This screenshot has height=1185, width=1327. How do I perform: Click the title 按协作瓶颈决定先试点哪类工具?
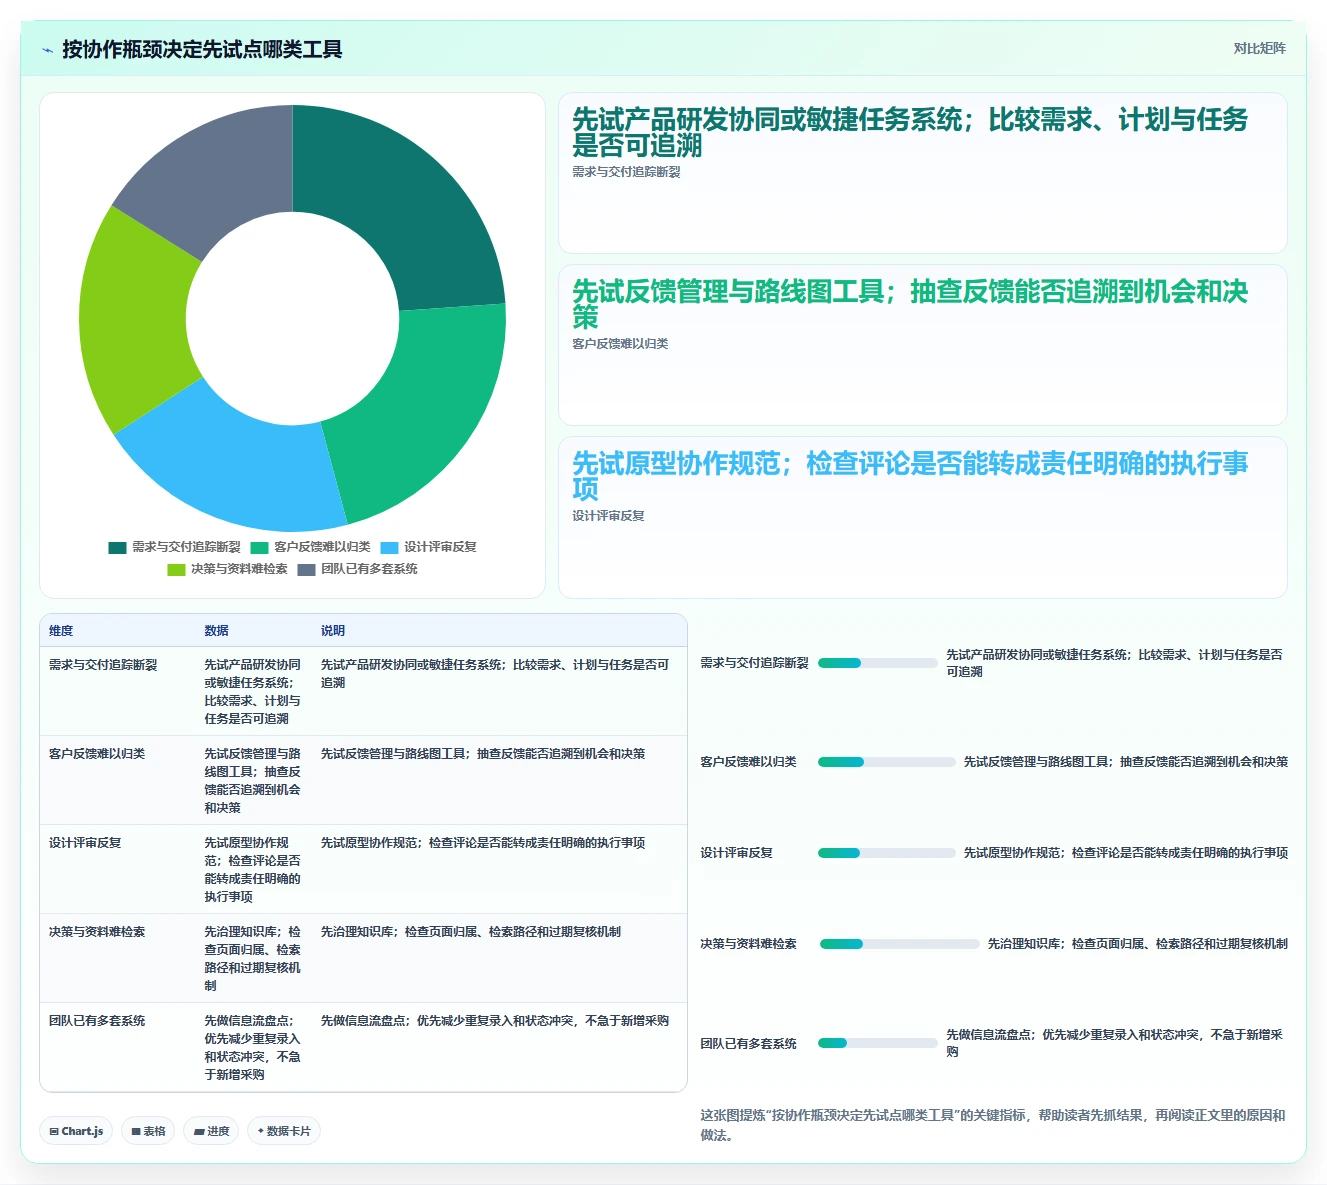(x=202, y=49)
